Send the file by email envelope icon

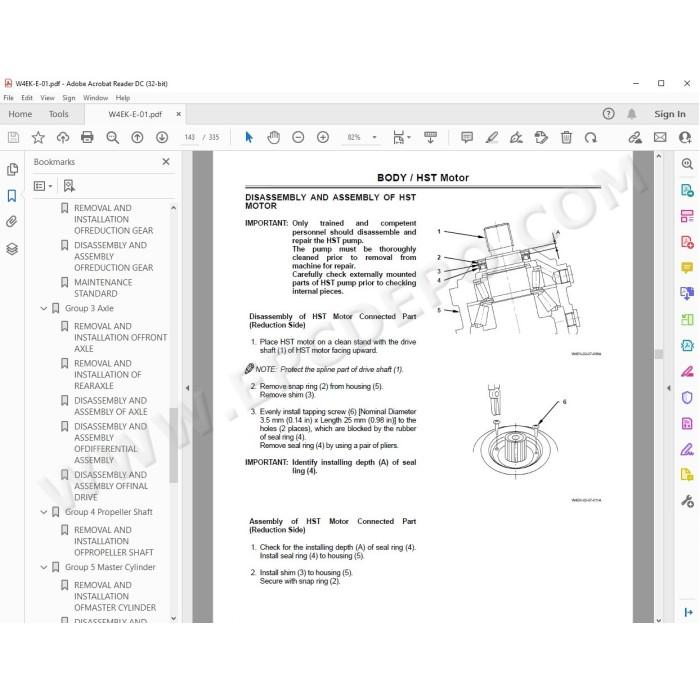(660, 138)
